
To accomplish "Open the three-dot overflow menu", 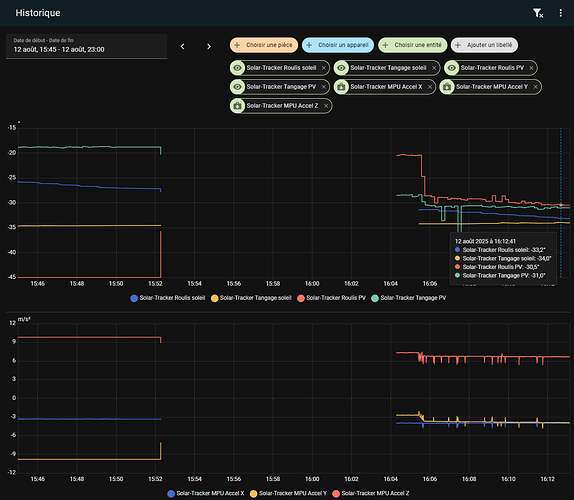I will (x=560, y=13).
